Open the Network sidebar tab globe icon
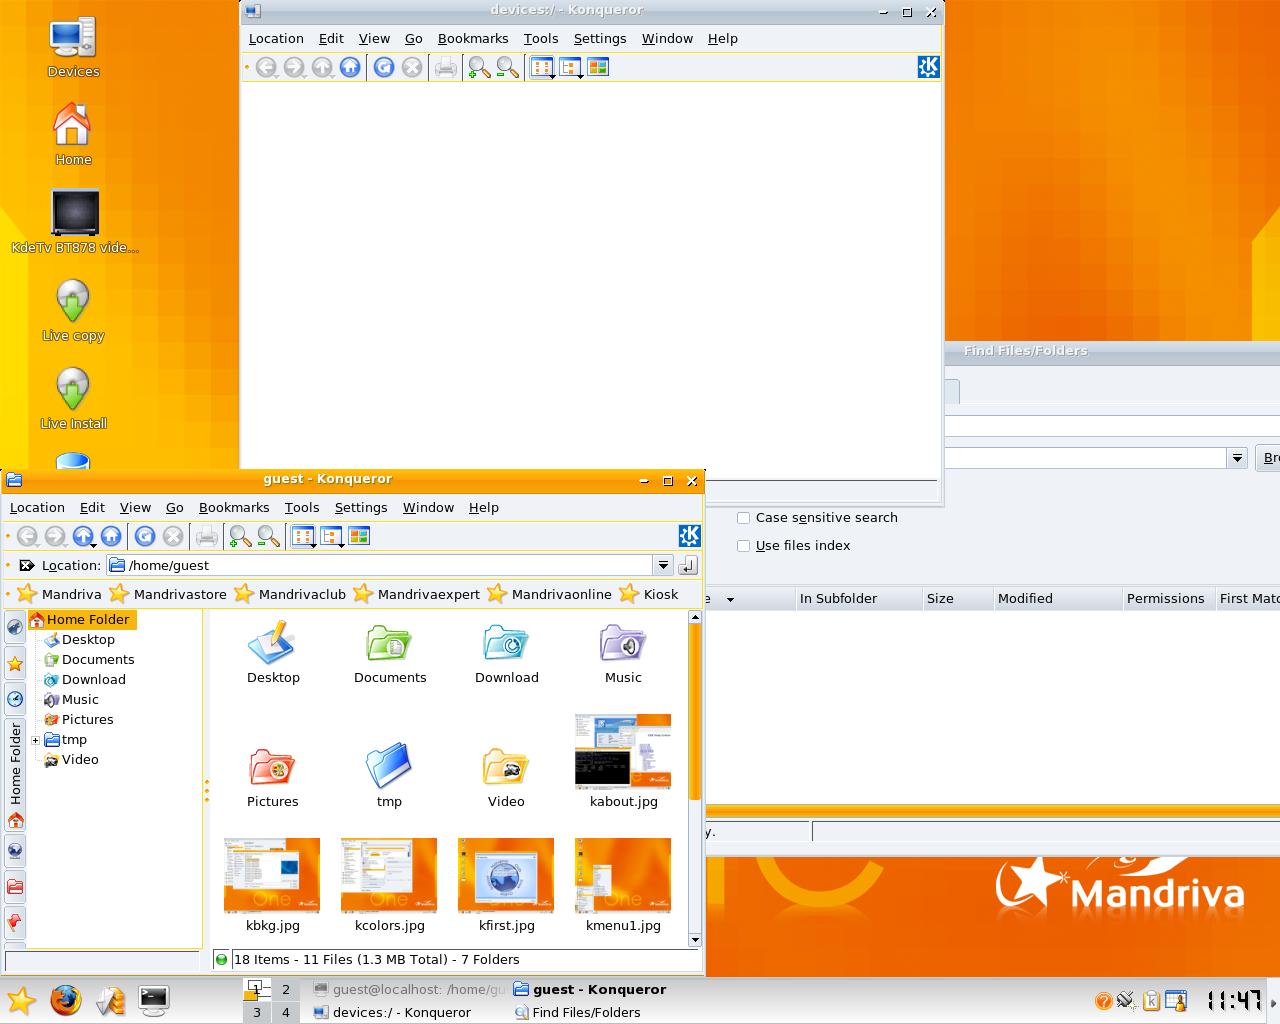Screen dimensions: 1280x1024 pyautogui.click(x=15, y=851)
